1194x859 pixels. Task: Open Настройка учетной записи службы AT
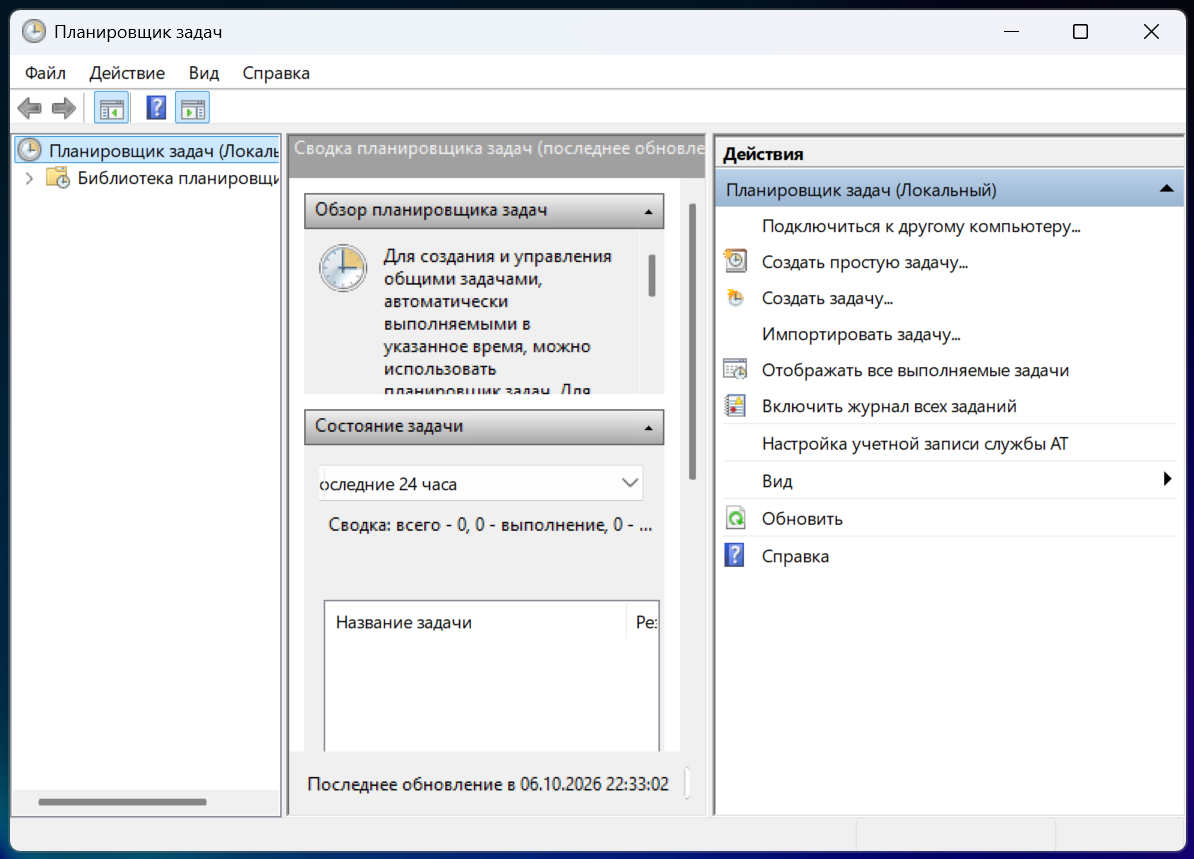coord(915,443)
